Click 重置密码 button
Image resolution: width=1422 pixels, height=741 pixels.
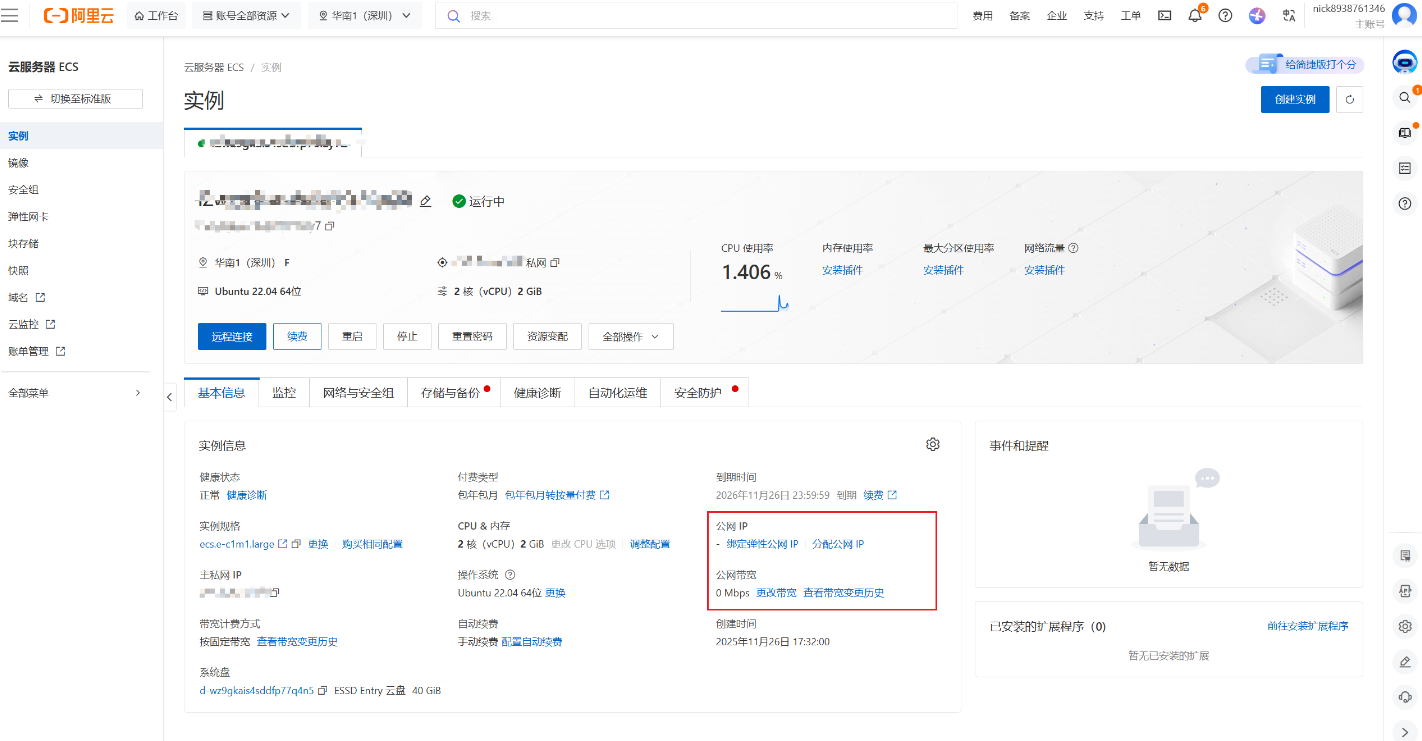coord(472,337)
